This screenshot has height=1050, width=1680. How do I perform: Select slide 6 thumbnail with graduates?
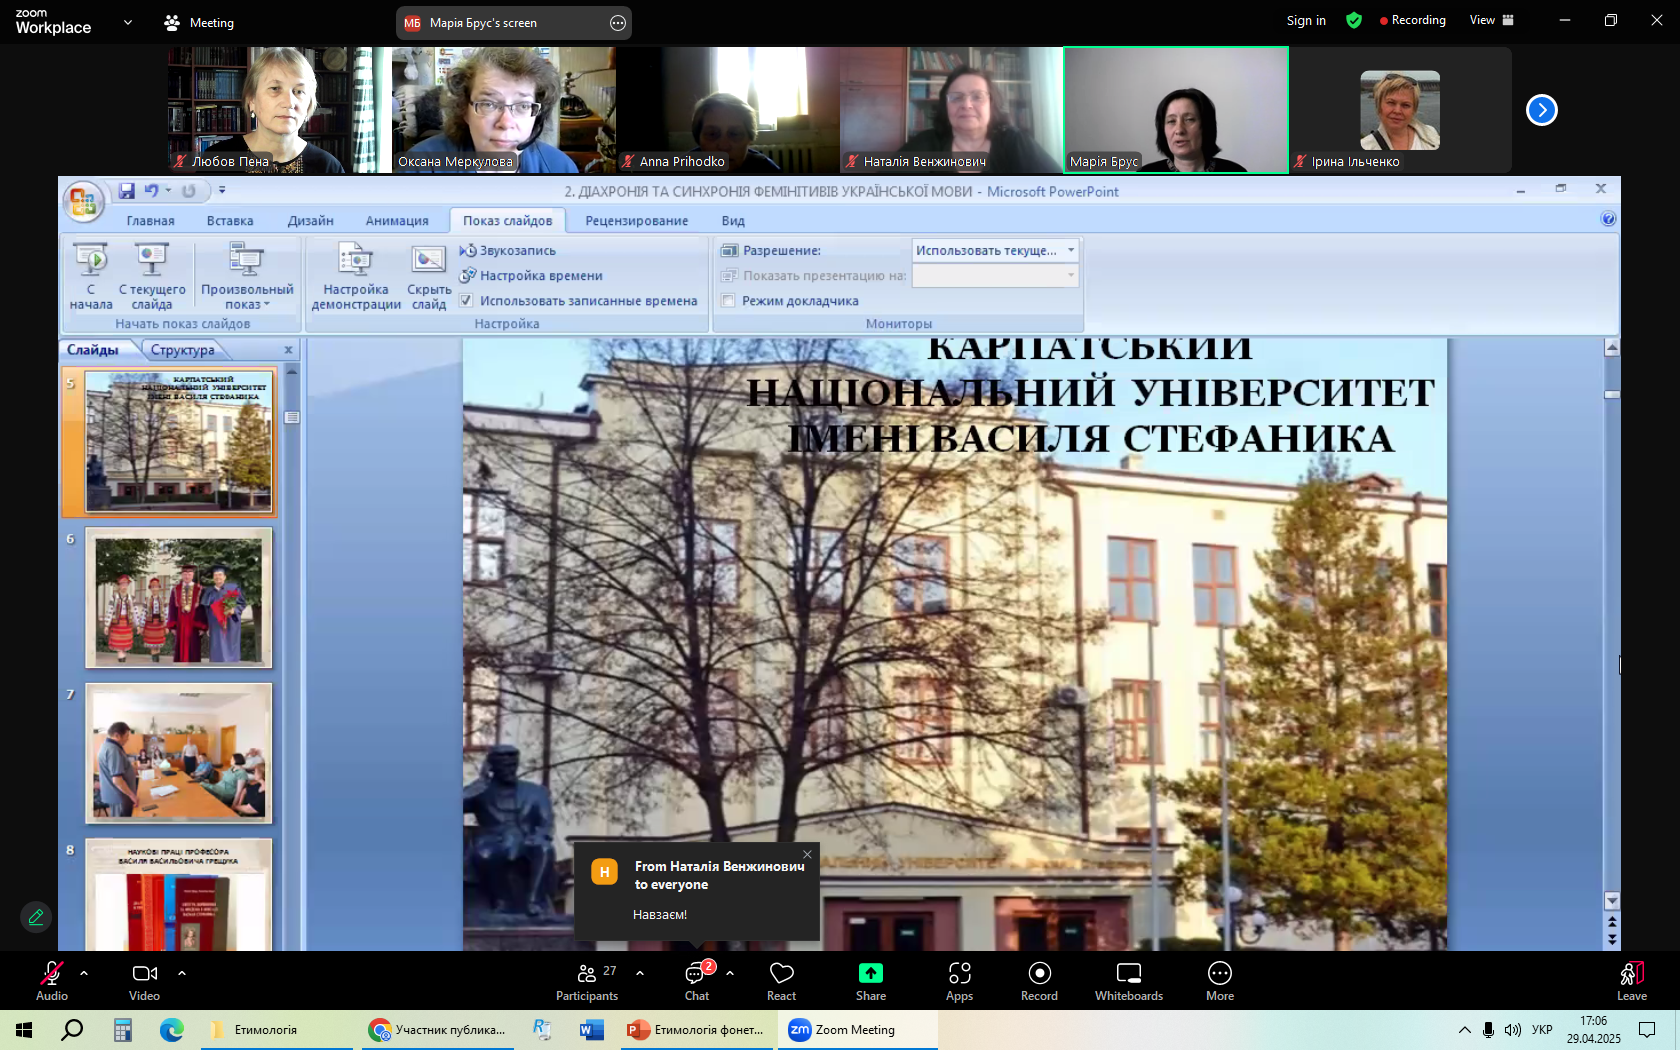tap(179, 598)
